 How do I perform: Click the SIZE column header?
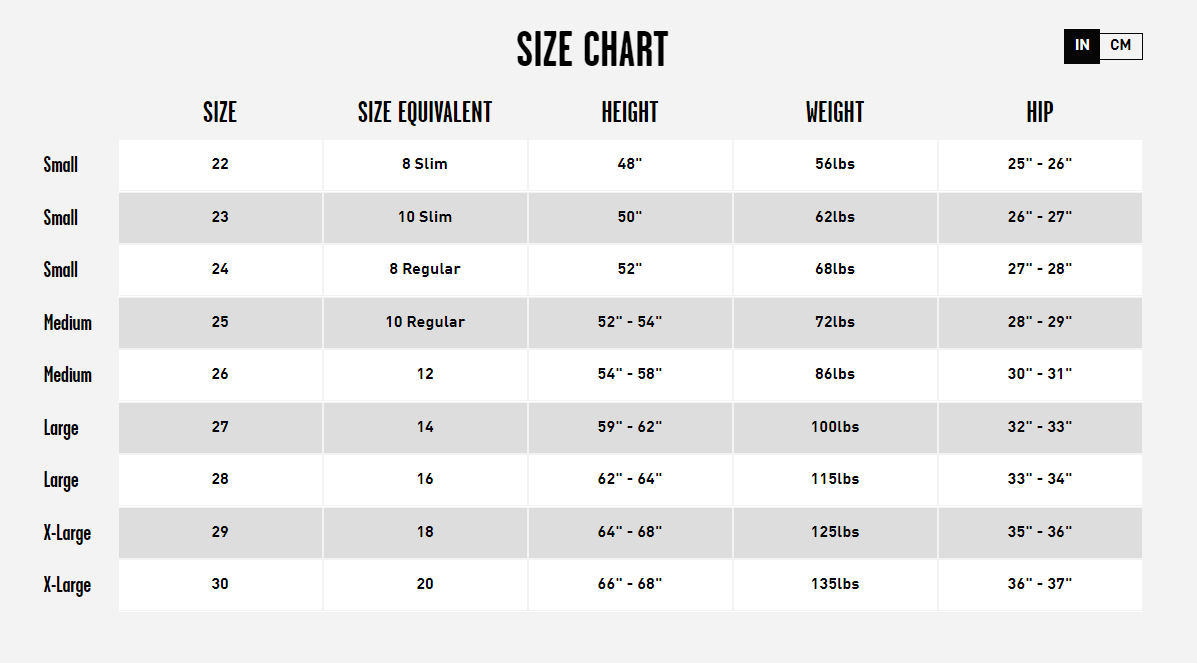coord(220,112)
